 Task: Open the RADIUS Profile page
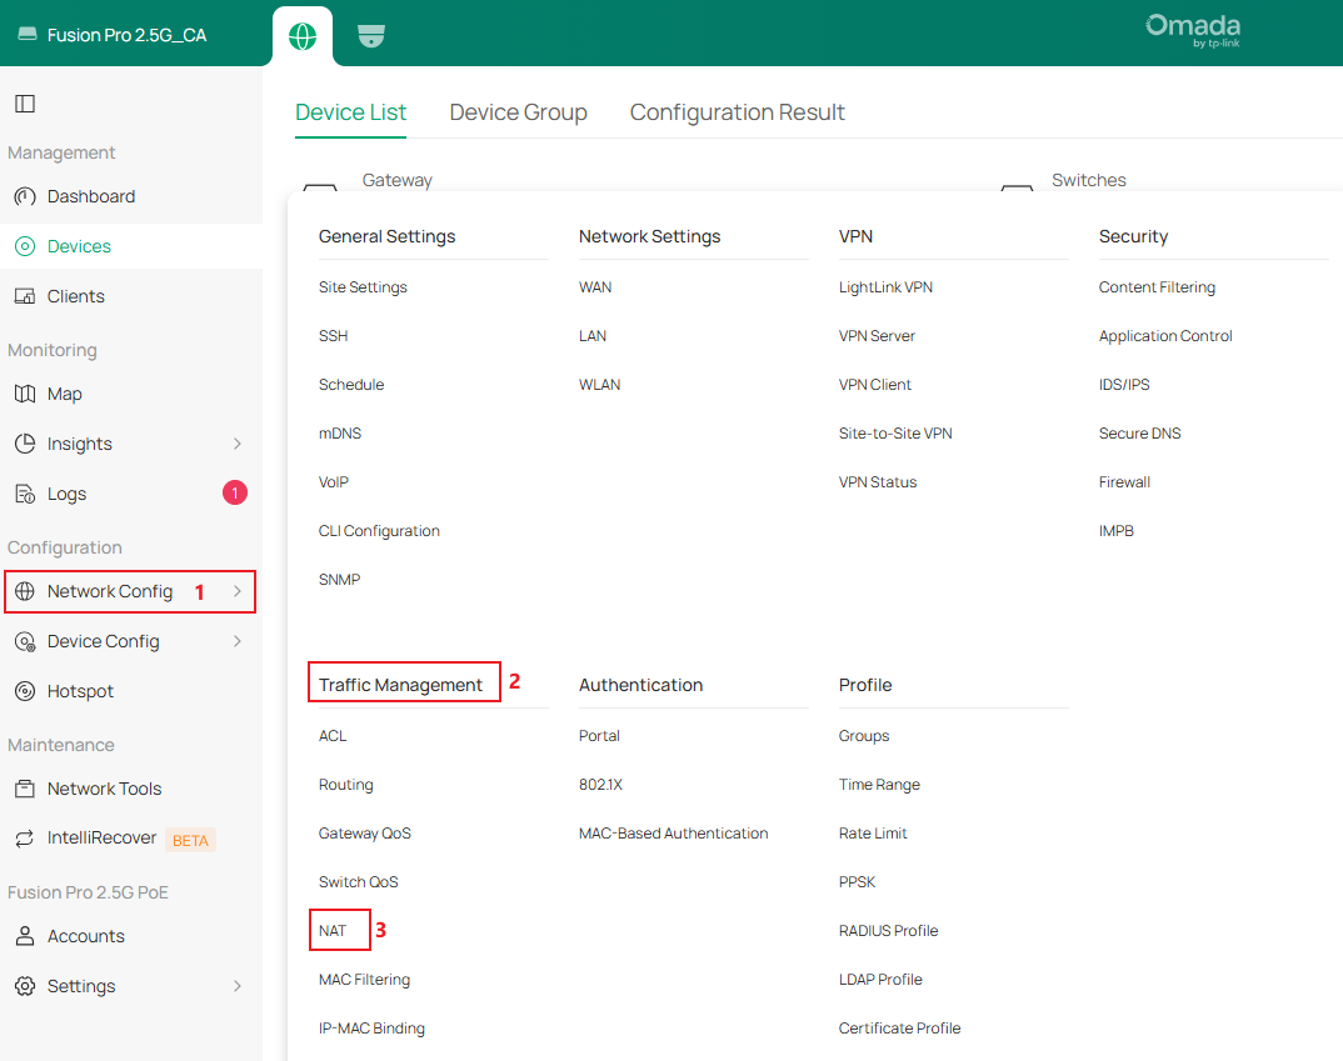888,931
